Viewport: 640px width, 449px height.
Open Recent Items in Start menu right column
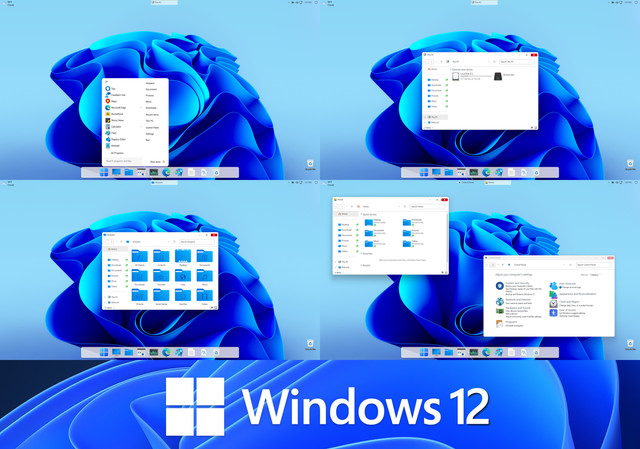pyautogui.click(x=152, y=115)
